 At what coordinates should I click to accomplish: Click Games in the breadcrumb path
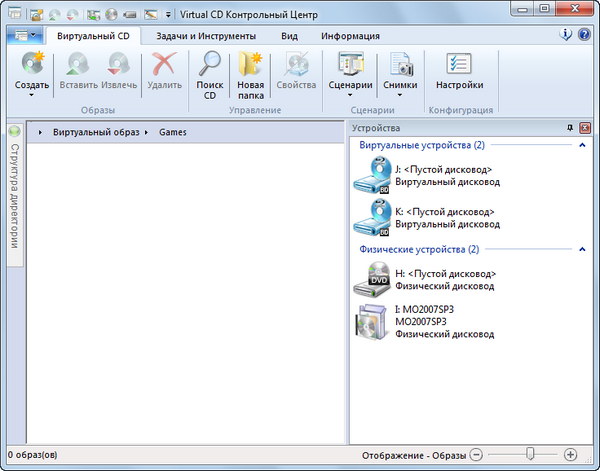click(x=172, y=132)
